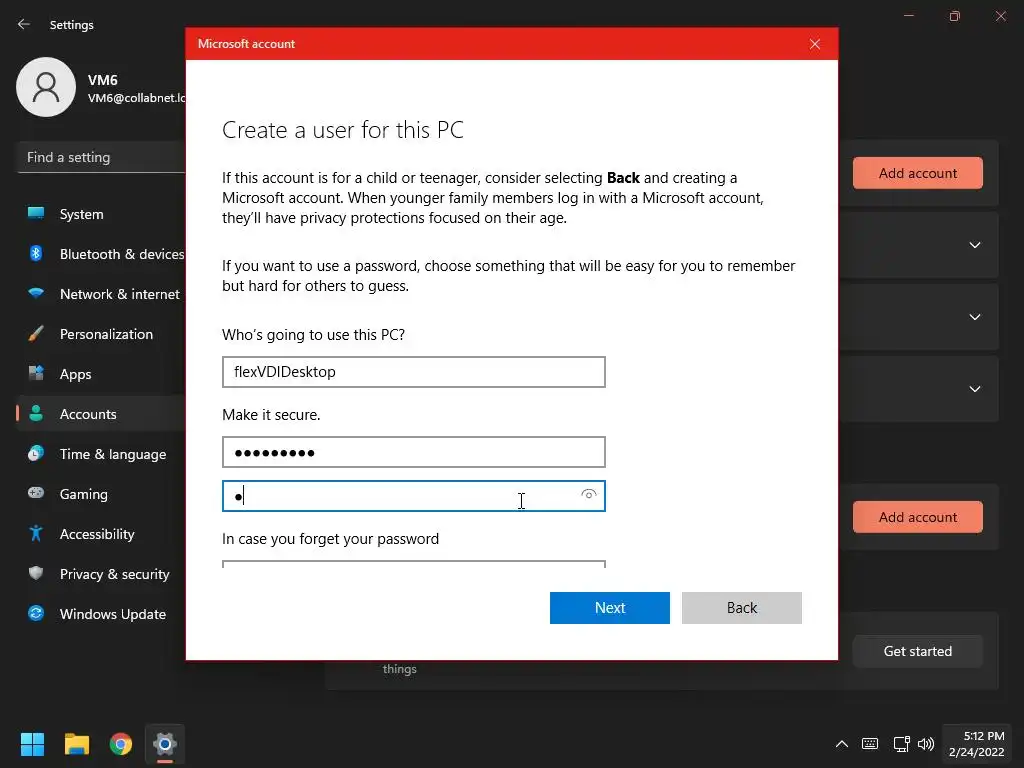The width and height of the screenshot is (1024, 768).
Task: Click the Back button in dialog
Action: click(741, 608)
